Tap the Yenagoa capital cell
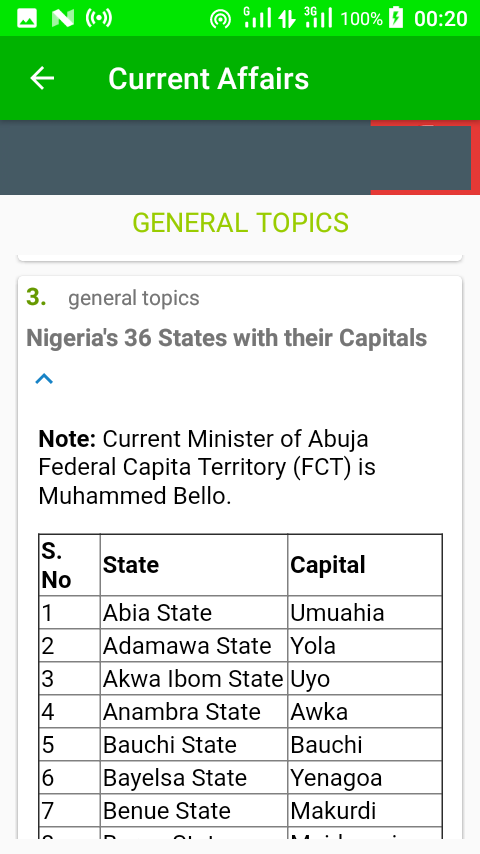 tap(364, 777)
